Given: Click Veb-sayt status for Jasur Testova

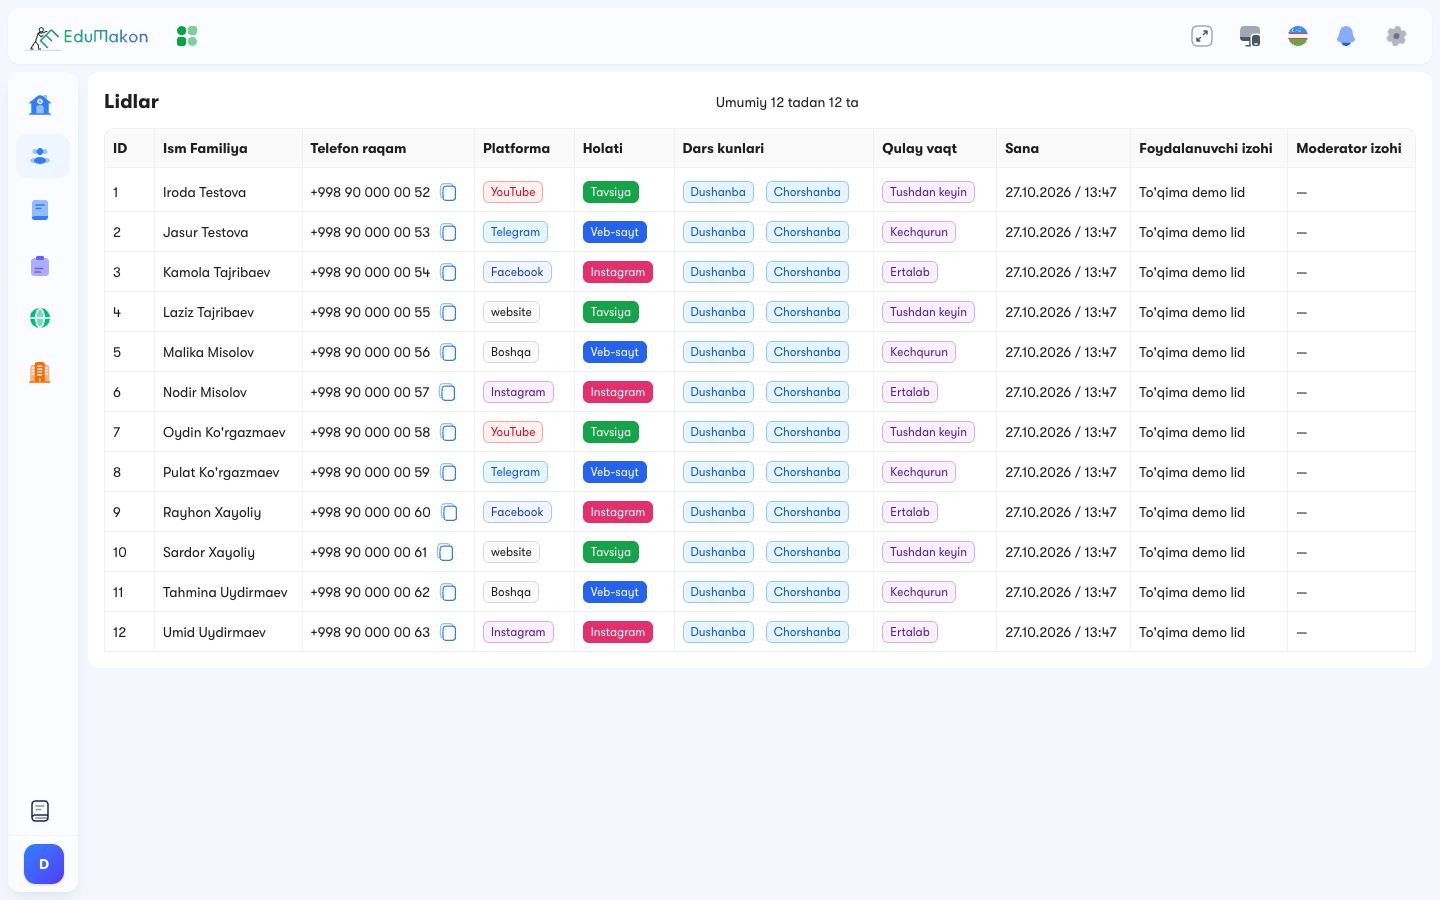Looking at the screenshot, I should [614, 232].
